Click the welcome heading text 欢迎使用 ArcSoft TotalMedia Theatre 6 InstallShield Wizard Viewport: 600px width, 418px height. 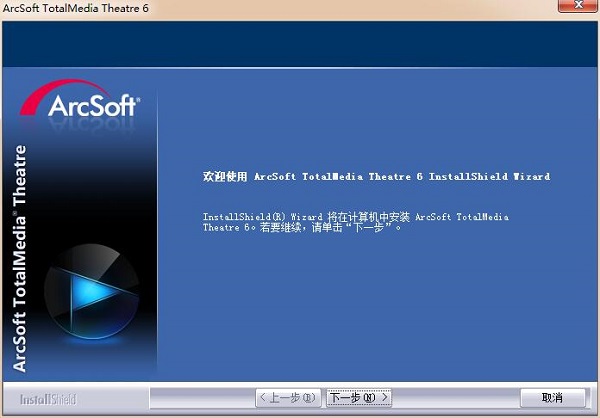coord(377,176)
